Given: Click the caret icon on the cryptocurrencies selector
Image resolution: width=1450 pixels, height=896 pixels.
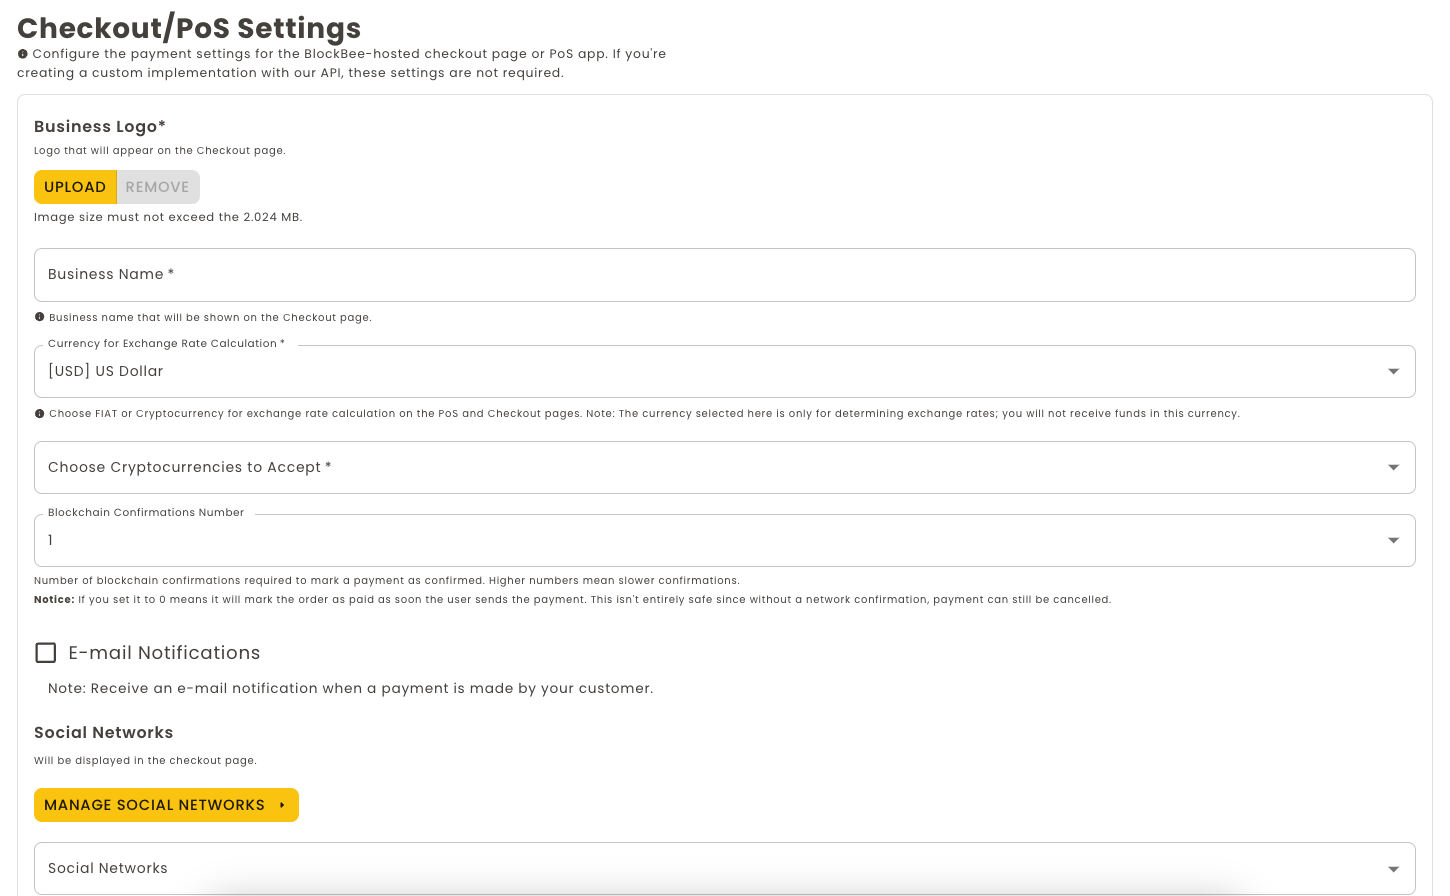Looking at the screenshot, I should pyautogui.click(x=1393, y=467).
